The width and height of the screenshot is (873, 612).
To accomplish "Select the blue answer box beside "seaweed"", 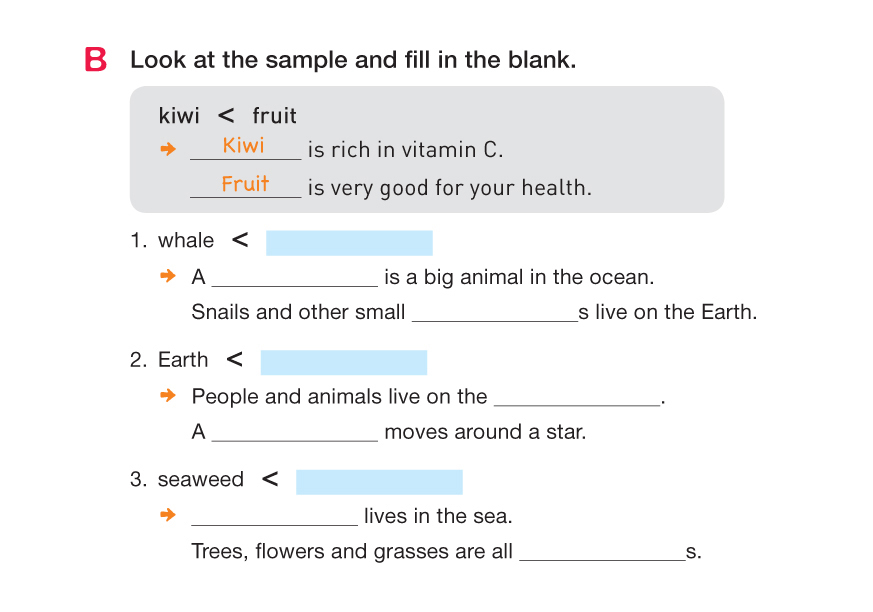I will click(x=379, y=482).
